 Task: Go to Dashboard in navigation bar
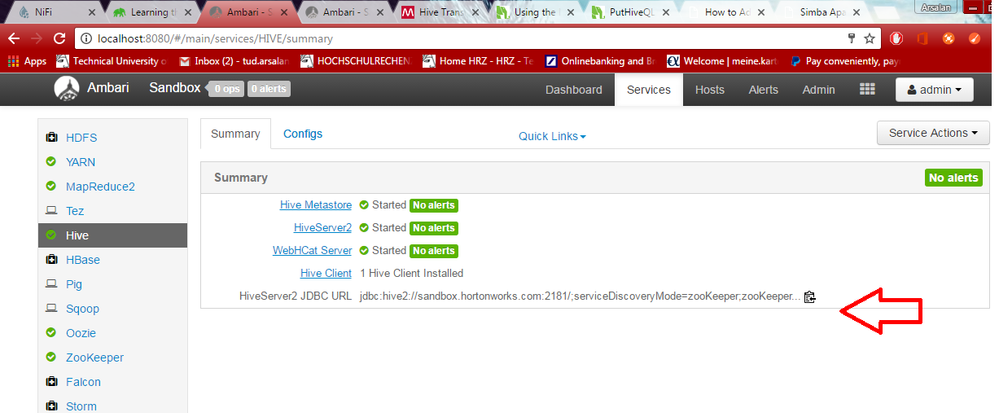573,90
